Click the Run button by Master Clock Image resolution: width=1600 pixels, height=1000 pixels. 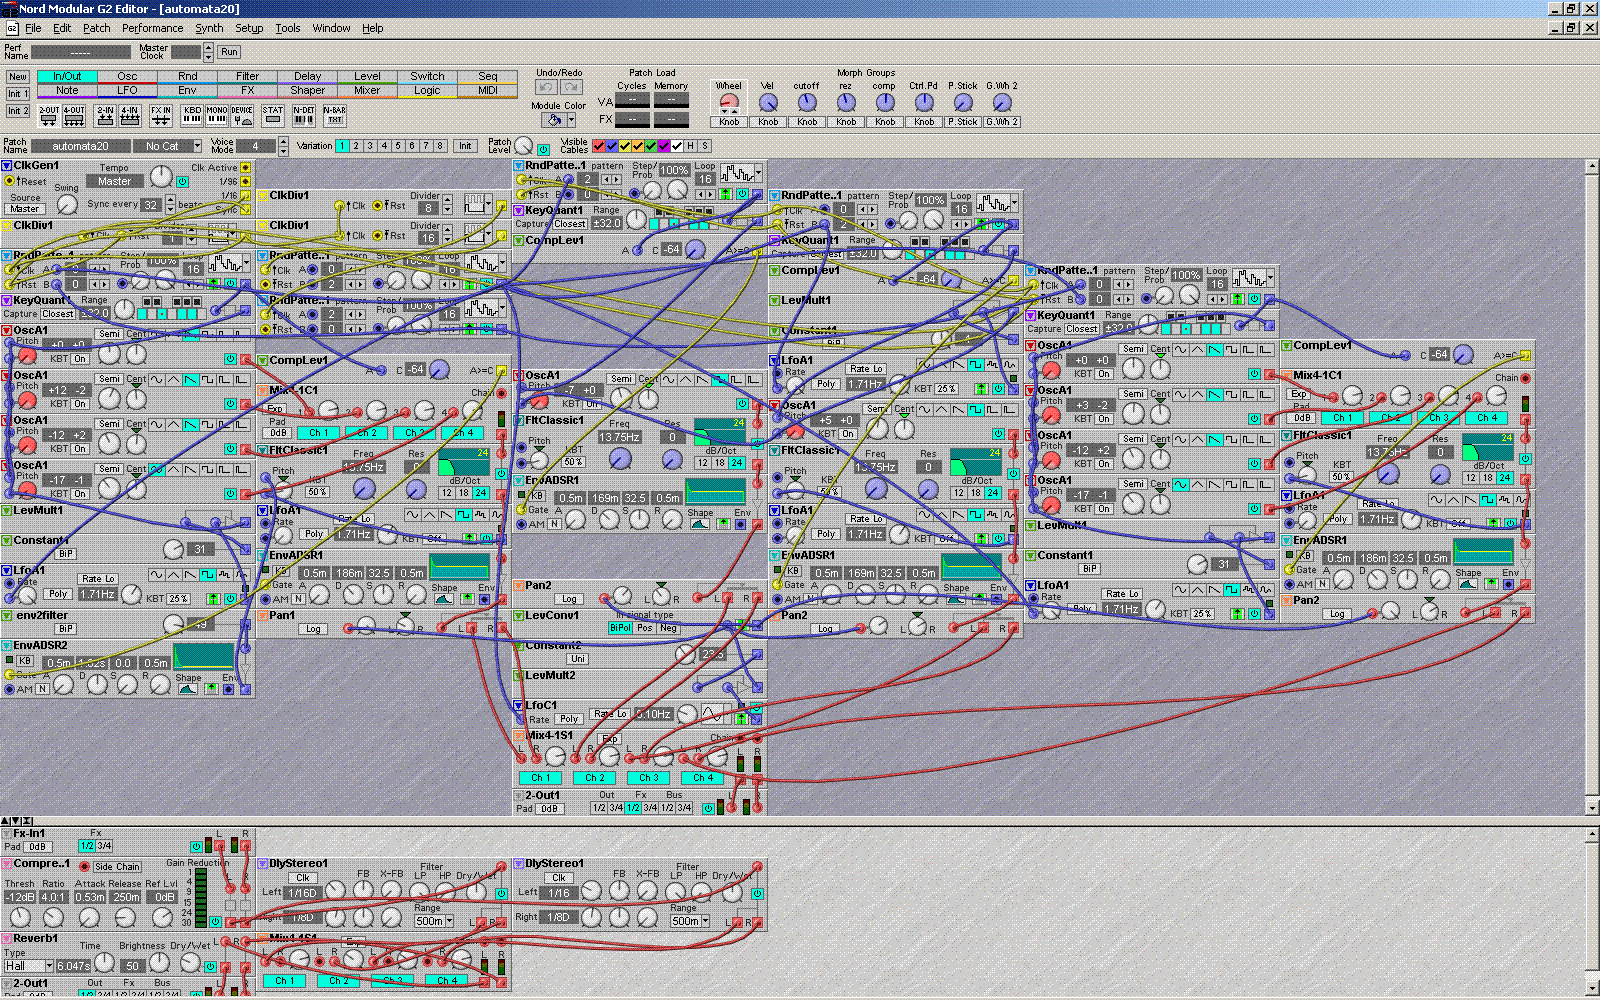[x=229, y=52]
